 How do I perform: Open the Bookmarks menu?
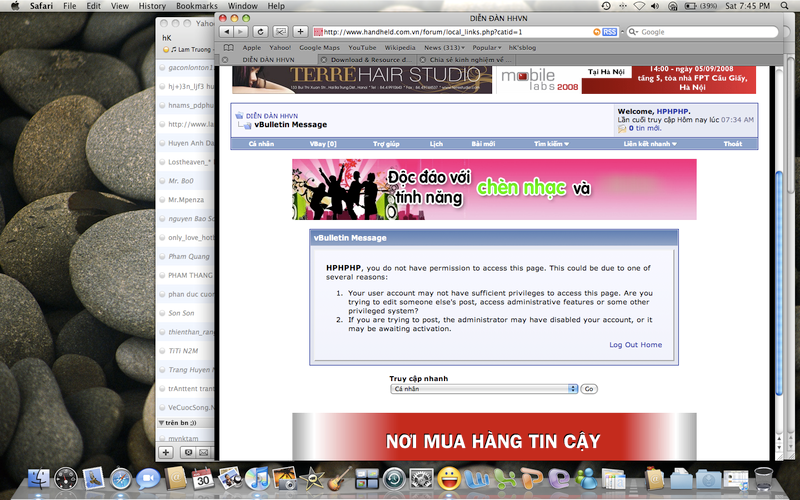(196, 6)
